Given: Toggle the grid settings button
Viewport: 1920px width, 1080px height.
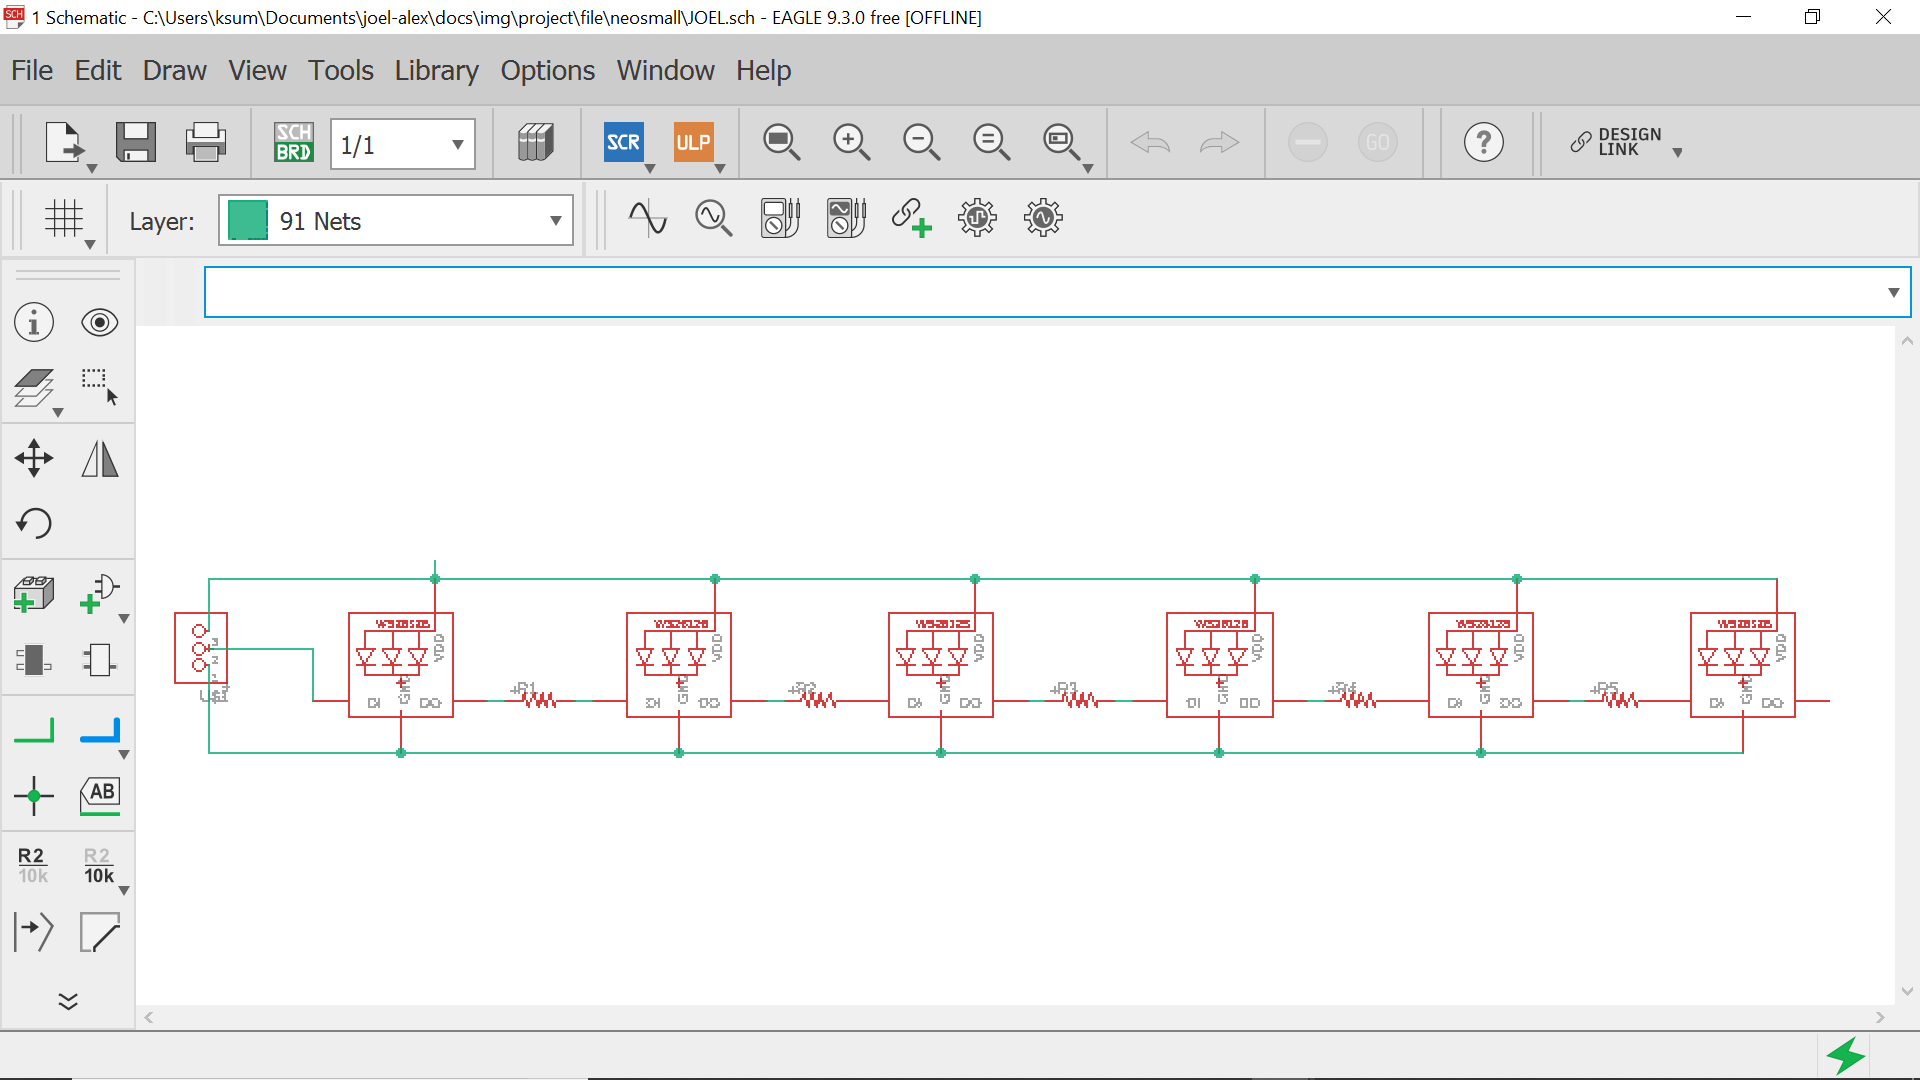Looking at the screenshot, I should point(64,219).
